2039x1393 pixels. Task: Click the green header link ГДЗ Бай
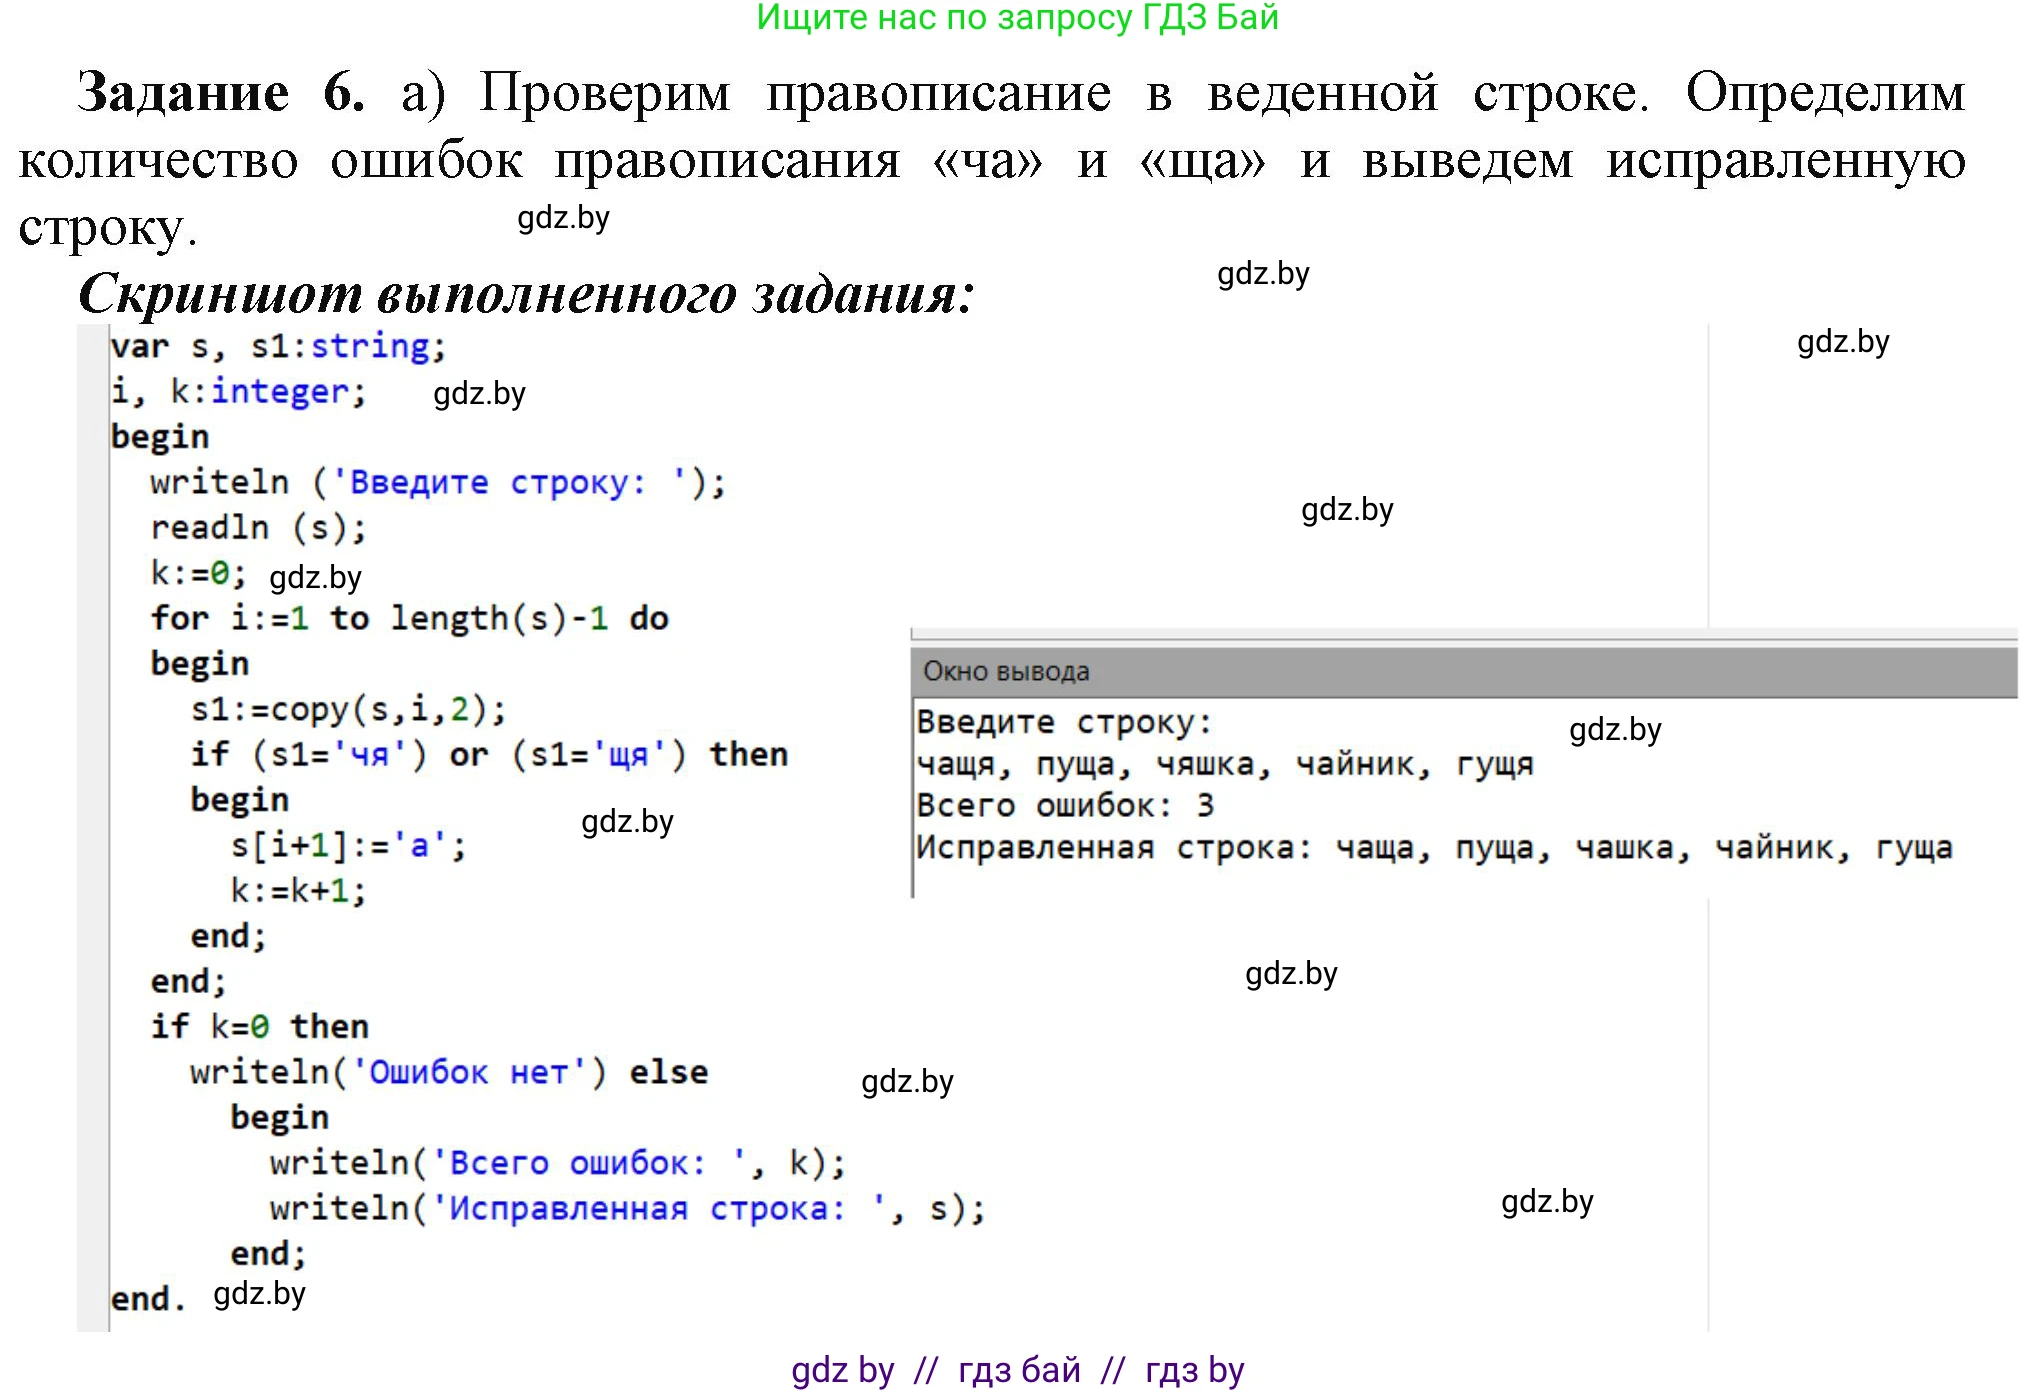(1190, 21)
